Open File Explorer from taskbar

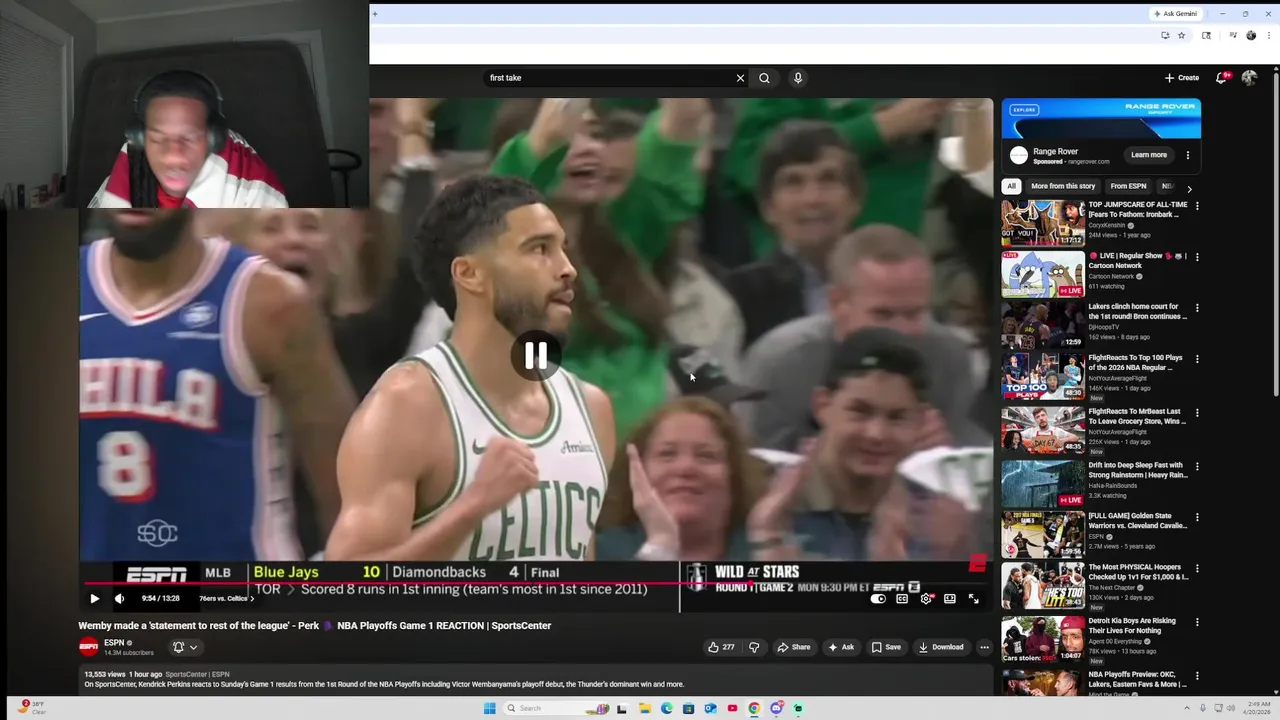tap(645, 708)
